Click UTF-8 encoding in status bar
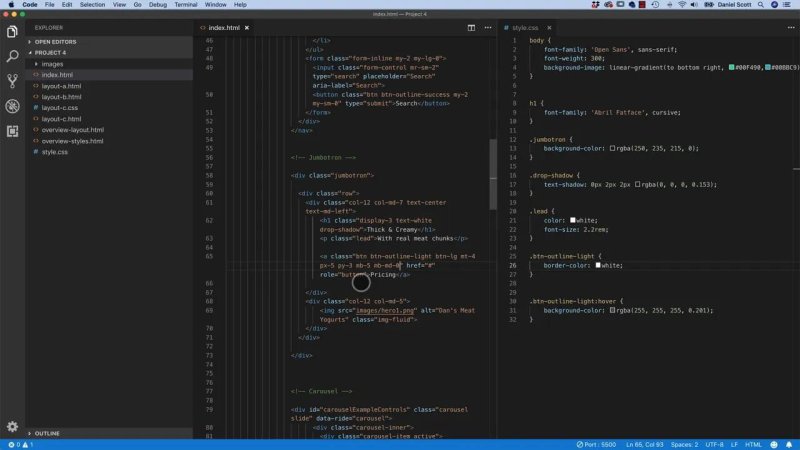Screen dimensions: 800x450 coord(714,445)
